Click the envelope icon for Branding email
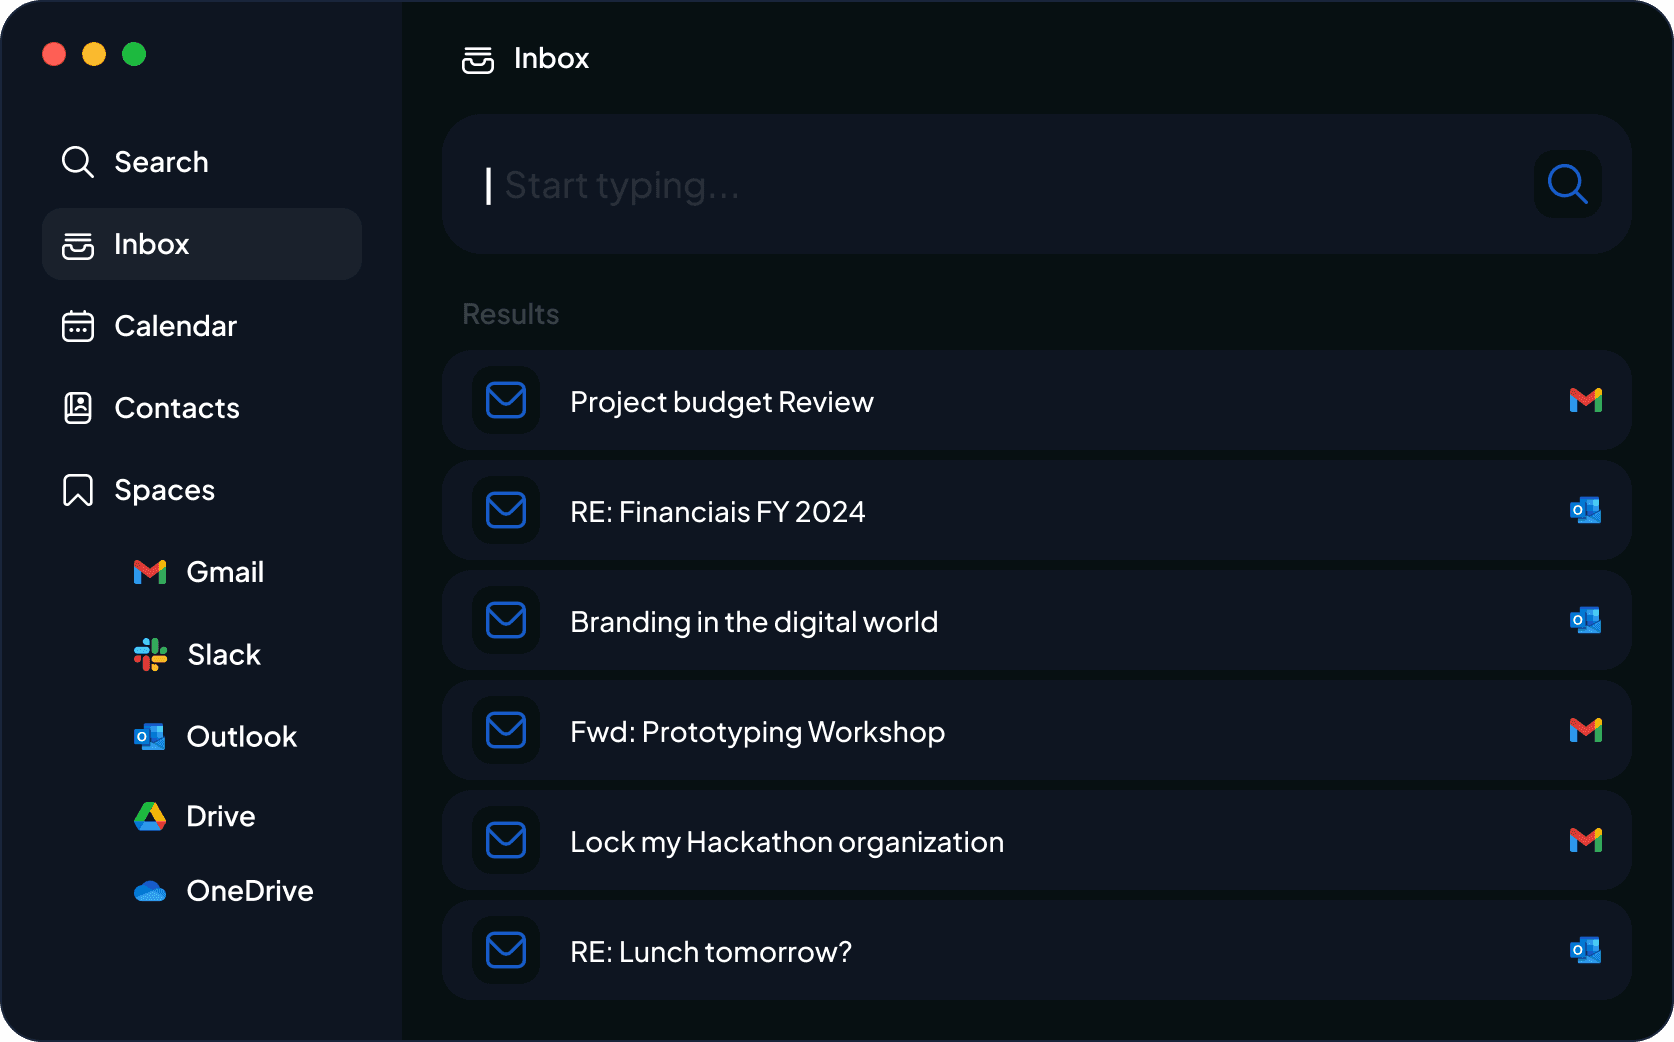 point(506,620)
